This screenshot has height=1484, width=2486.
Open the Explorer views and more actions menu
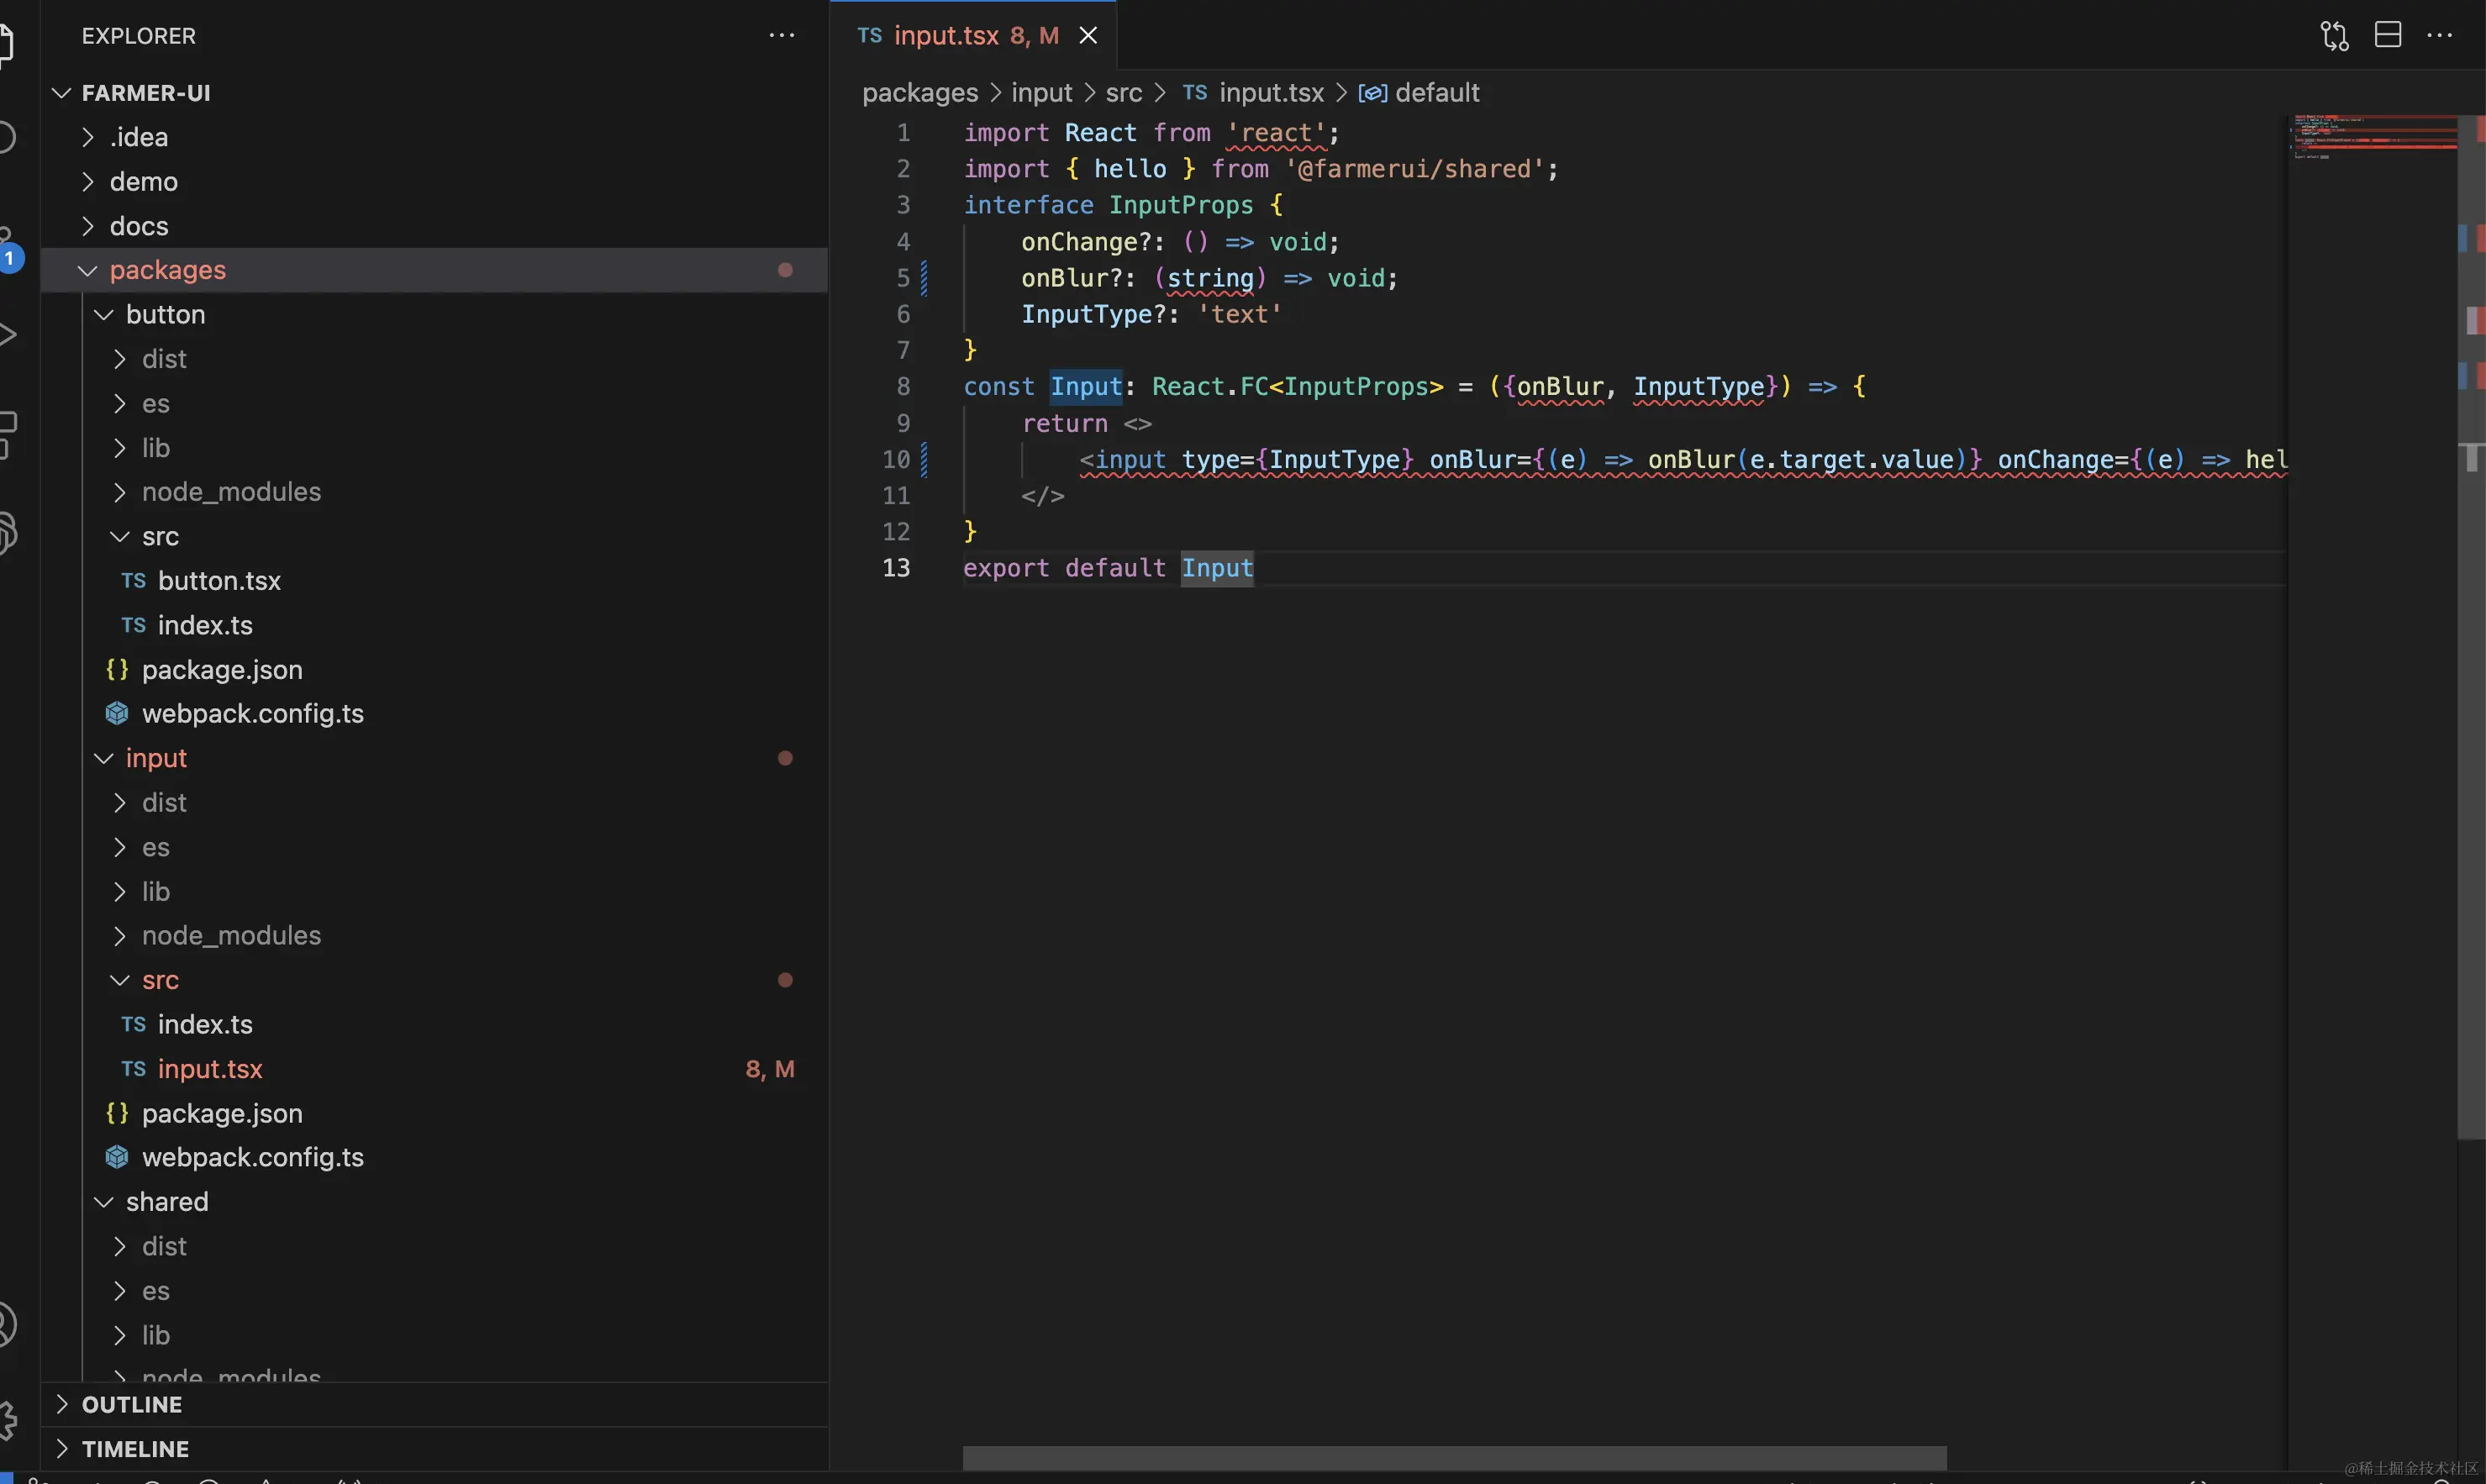[x=781, y=36]
